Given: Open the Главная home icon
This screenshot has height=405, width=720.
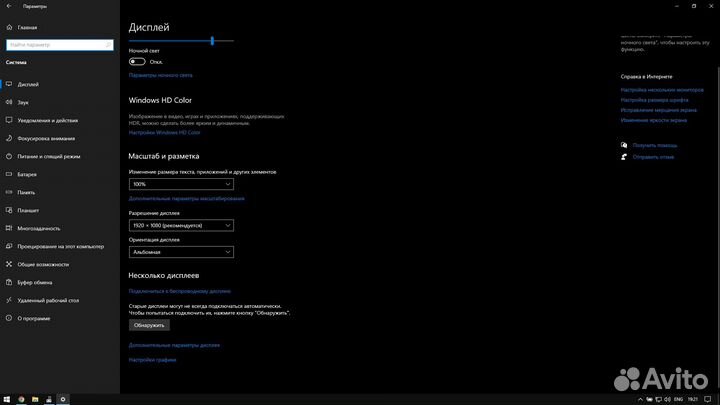Looking at the screenshot, I should [8, 29].
